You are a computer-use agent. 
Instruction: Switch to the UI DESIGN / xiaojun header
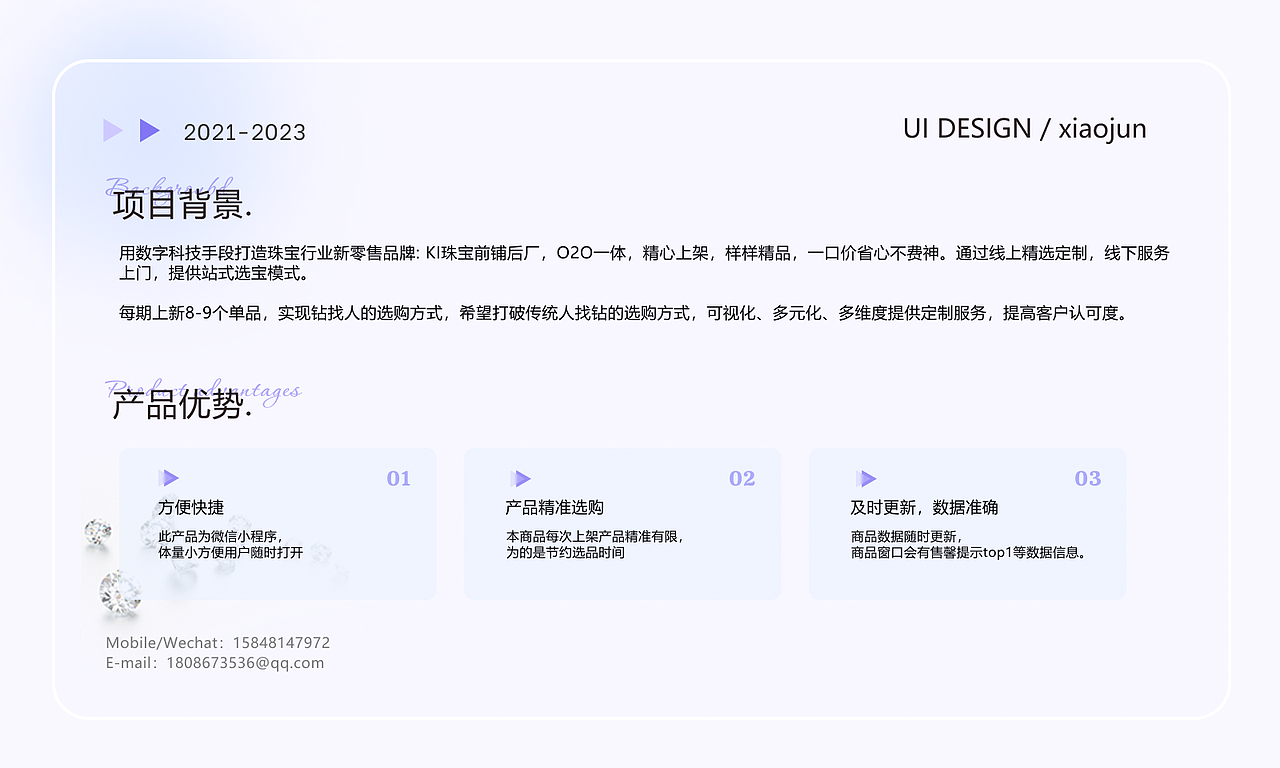pos(1024,128)
